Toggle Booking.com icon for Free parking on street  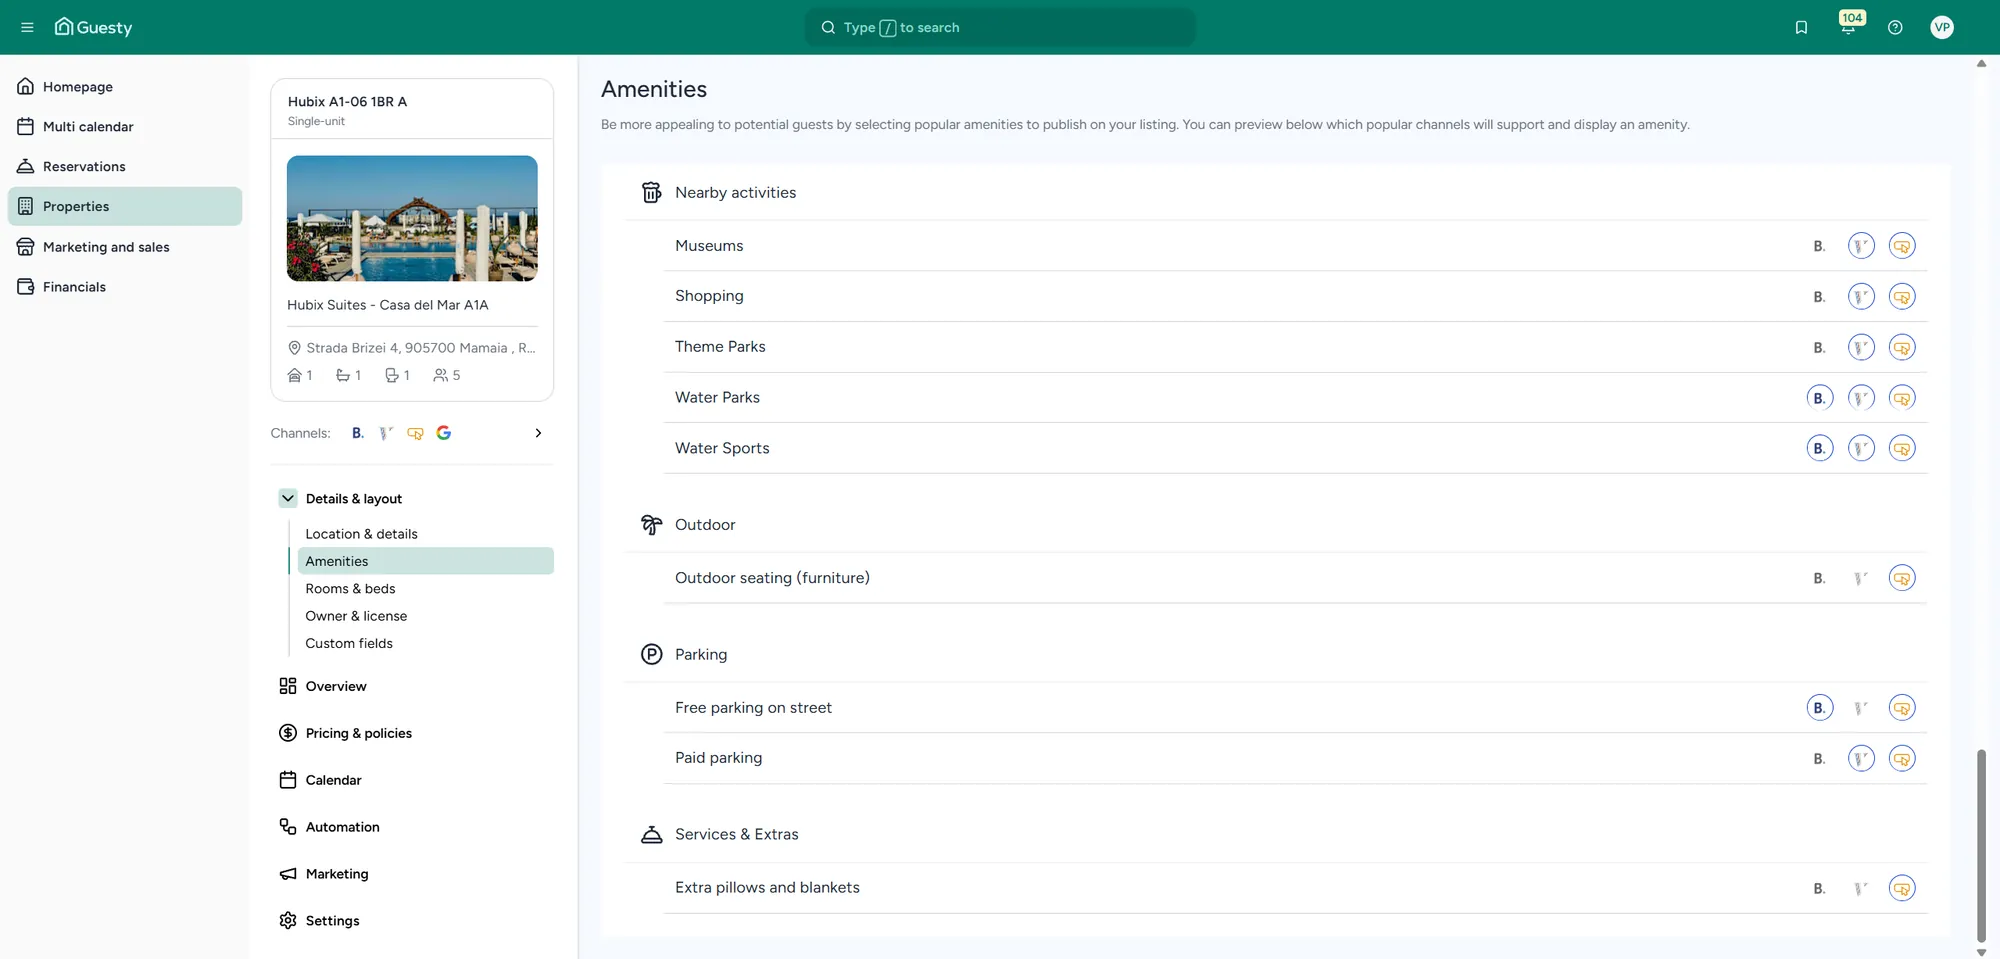click(x=1820, y=708)
